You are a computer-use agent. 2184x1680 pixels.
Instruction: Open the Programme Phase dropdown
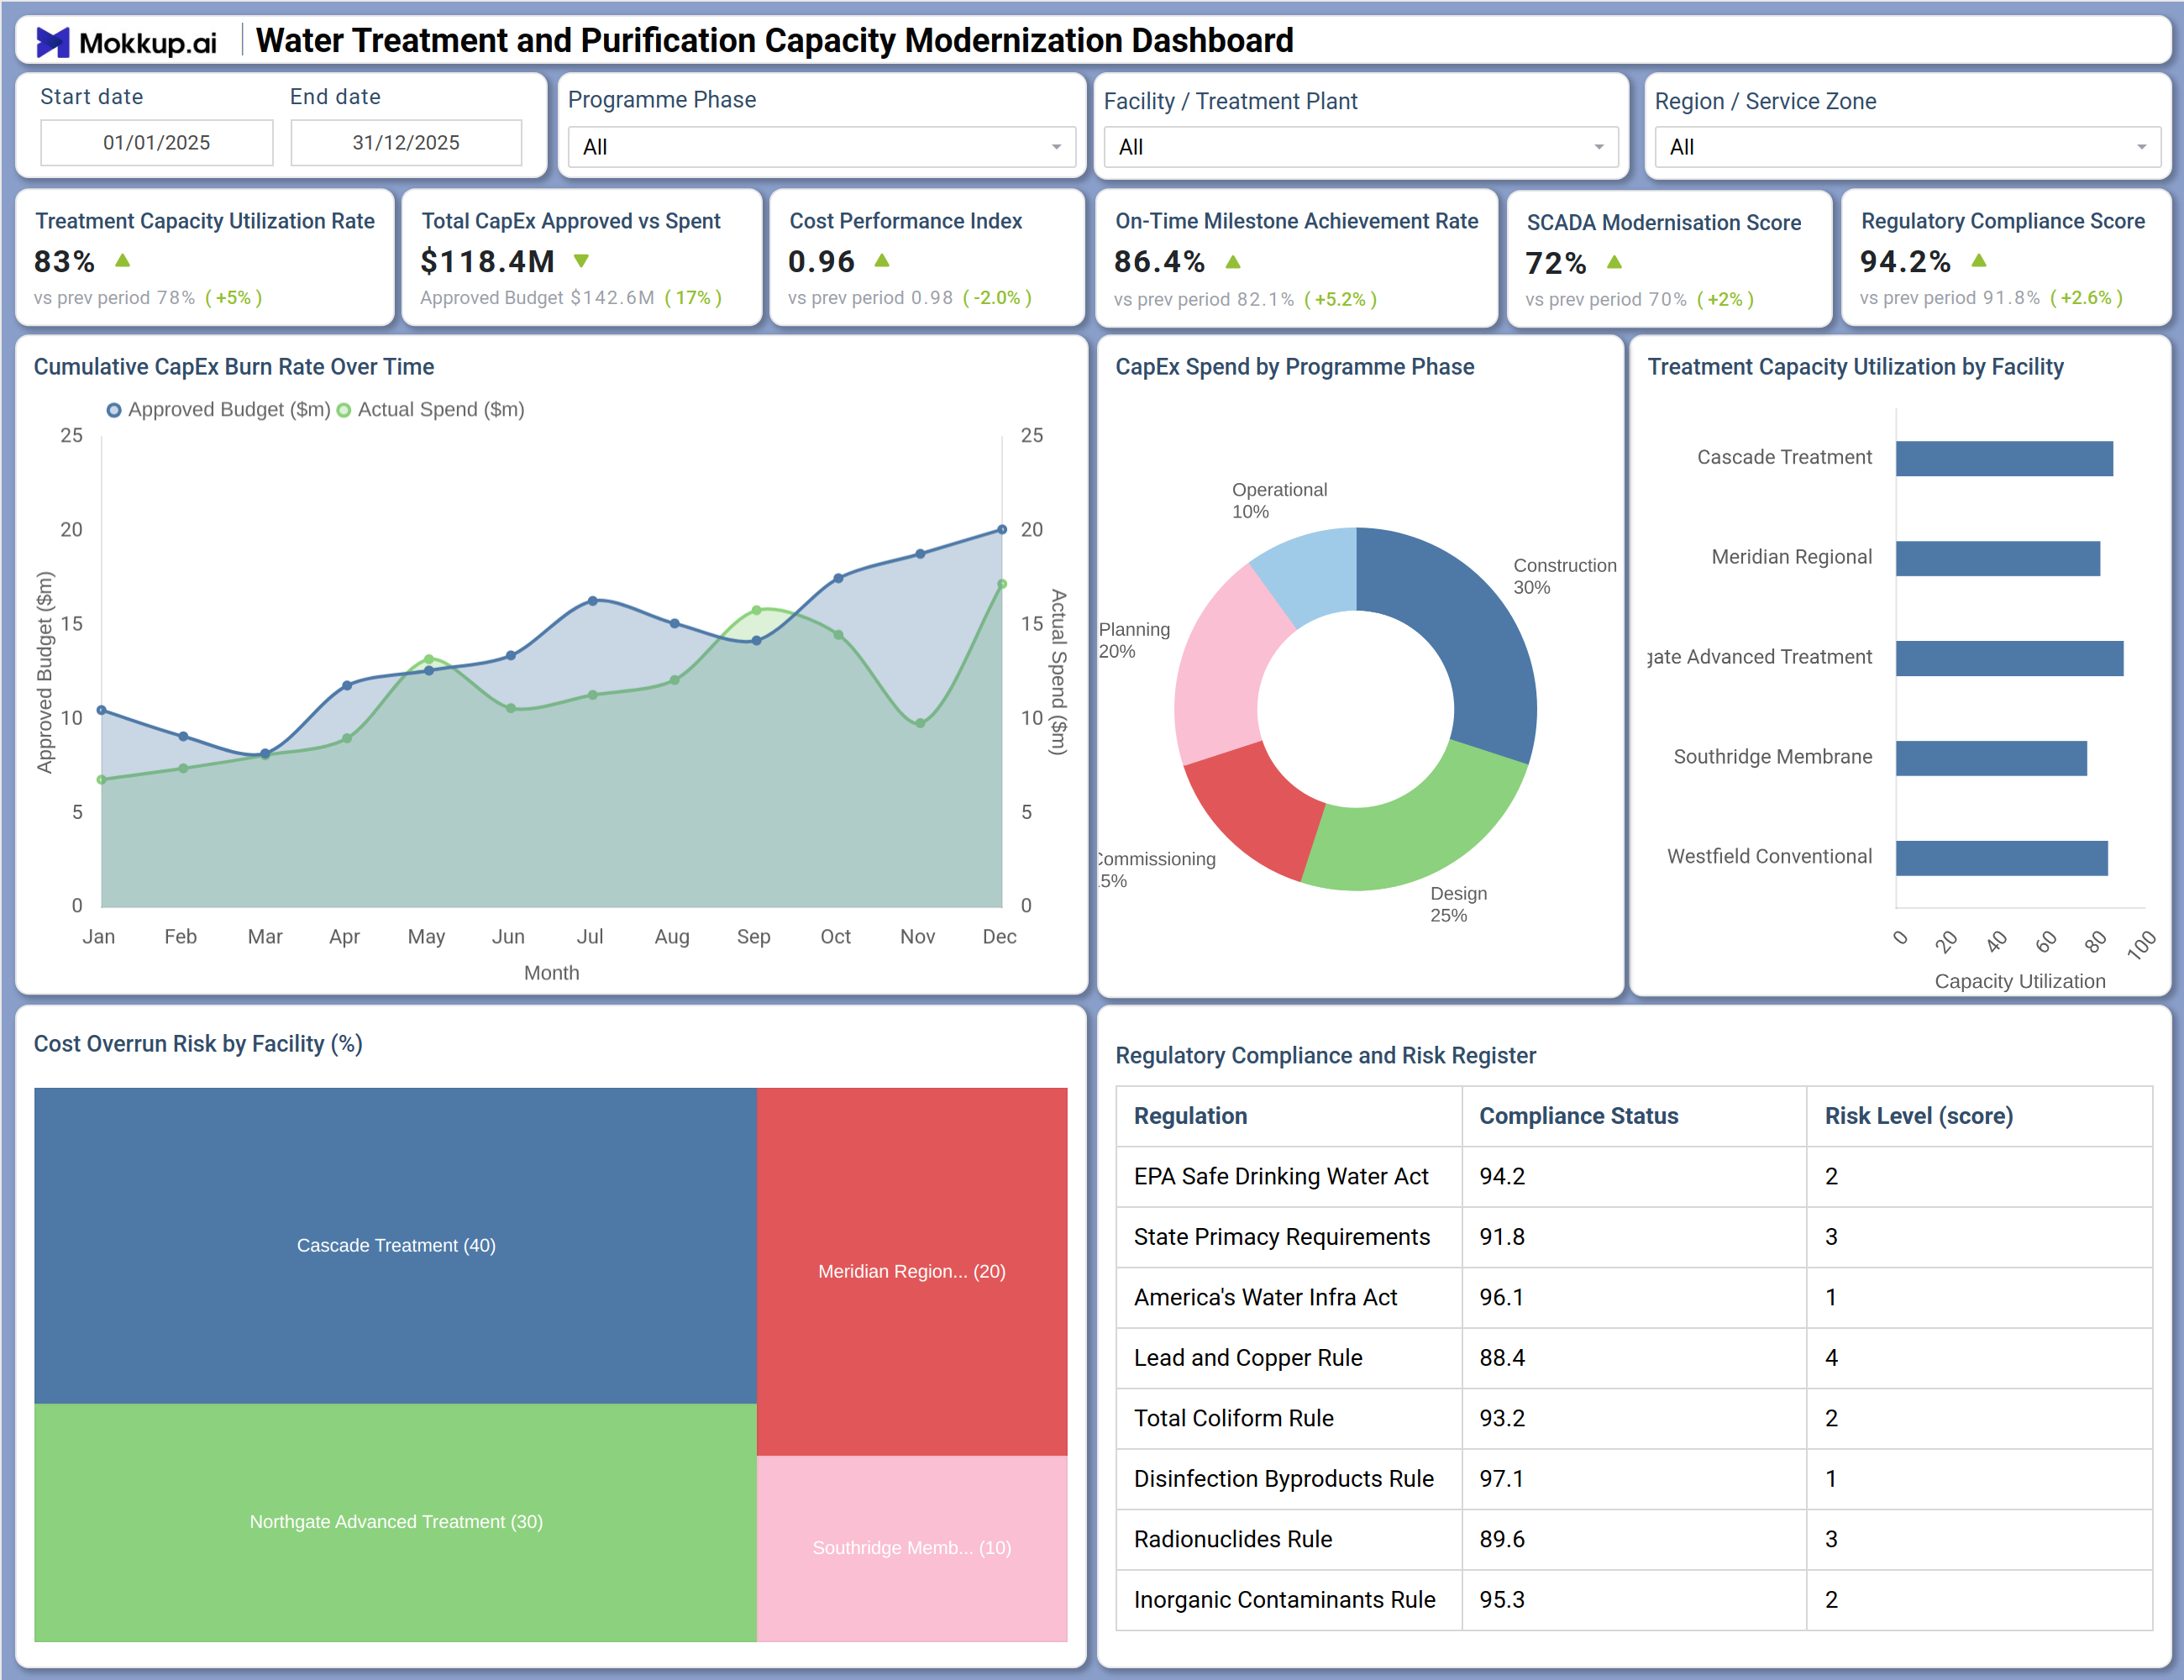pyautogui.click(x=821, y=147)
